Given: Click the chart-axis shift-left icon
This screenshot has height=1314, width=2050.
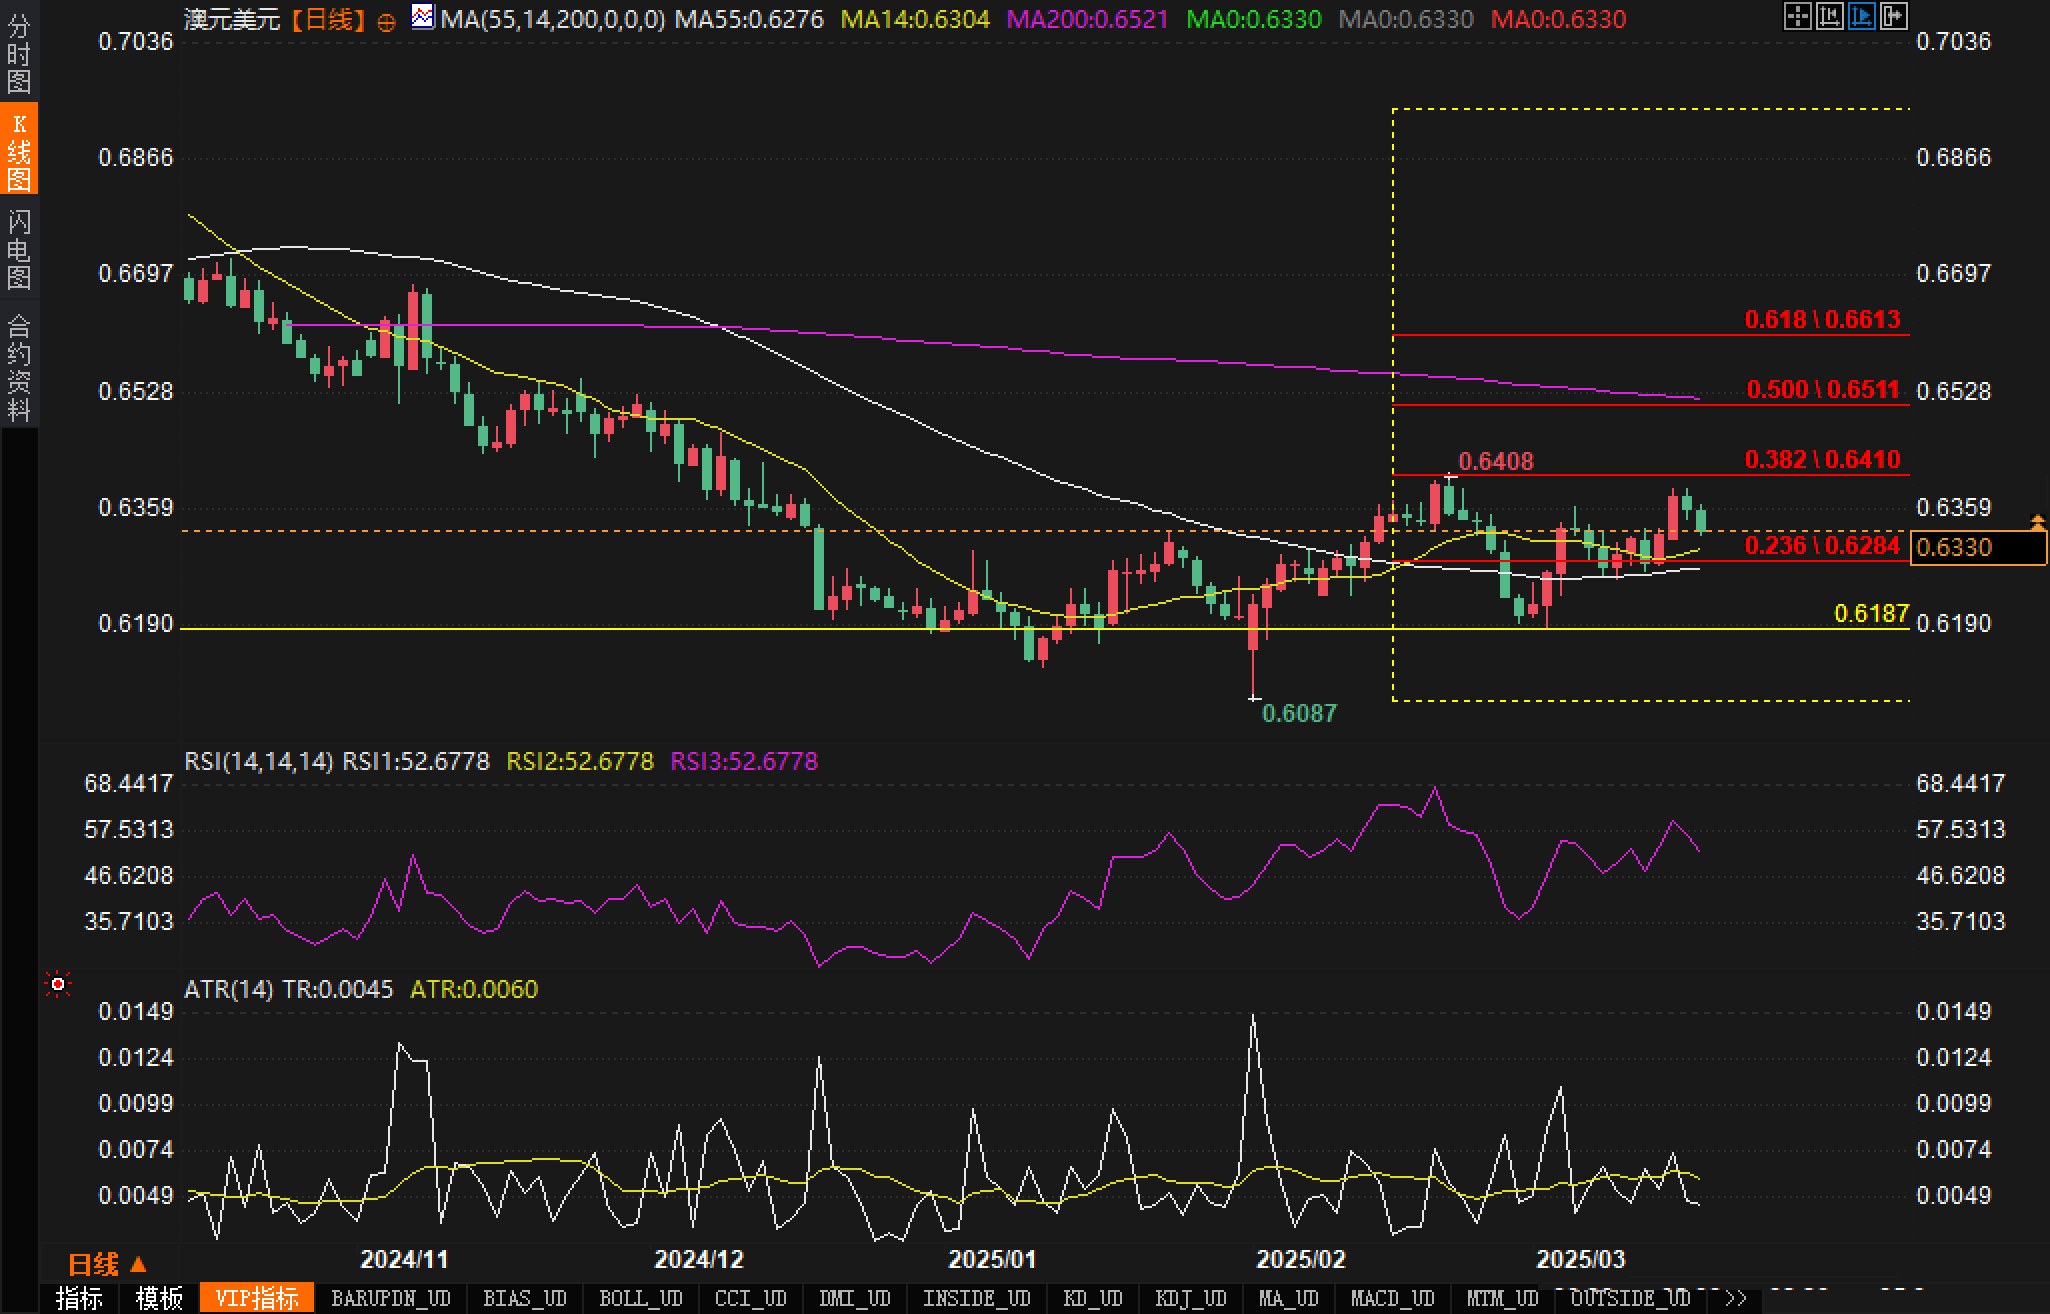Looking at the screenshot, I should pyautogui.click(x=1829, y=16).
